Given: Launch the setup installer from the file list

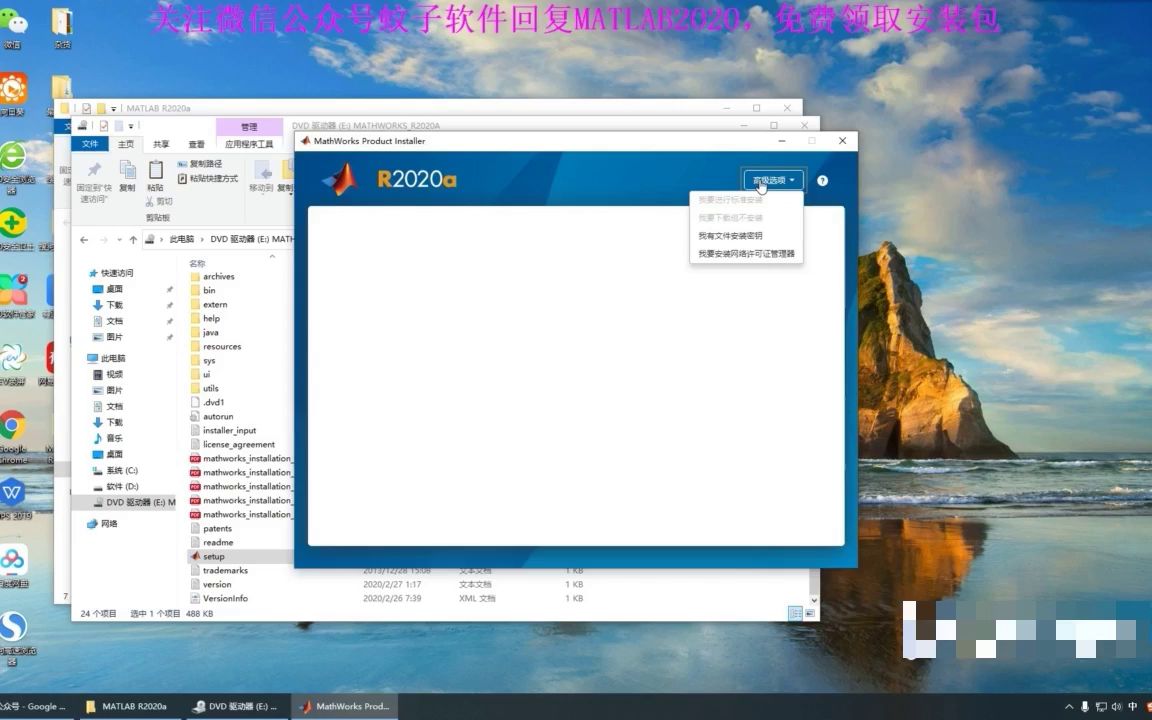Looking at the screenshot, I should click(213, 556).
